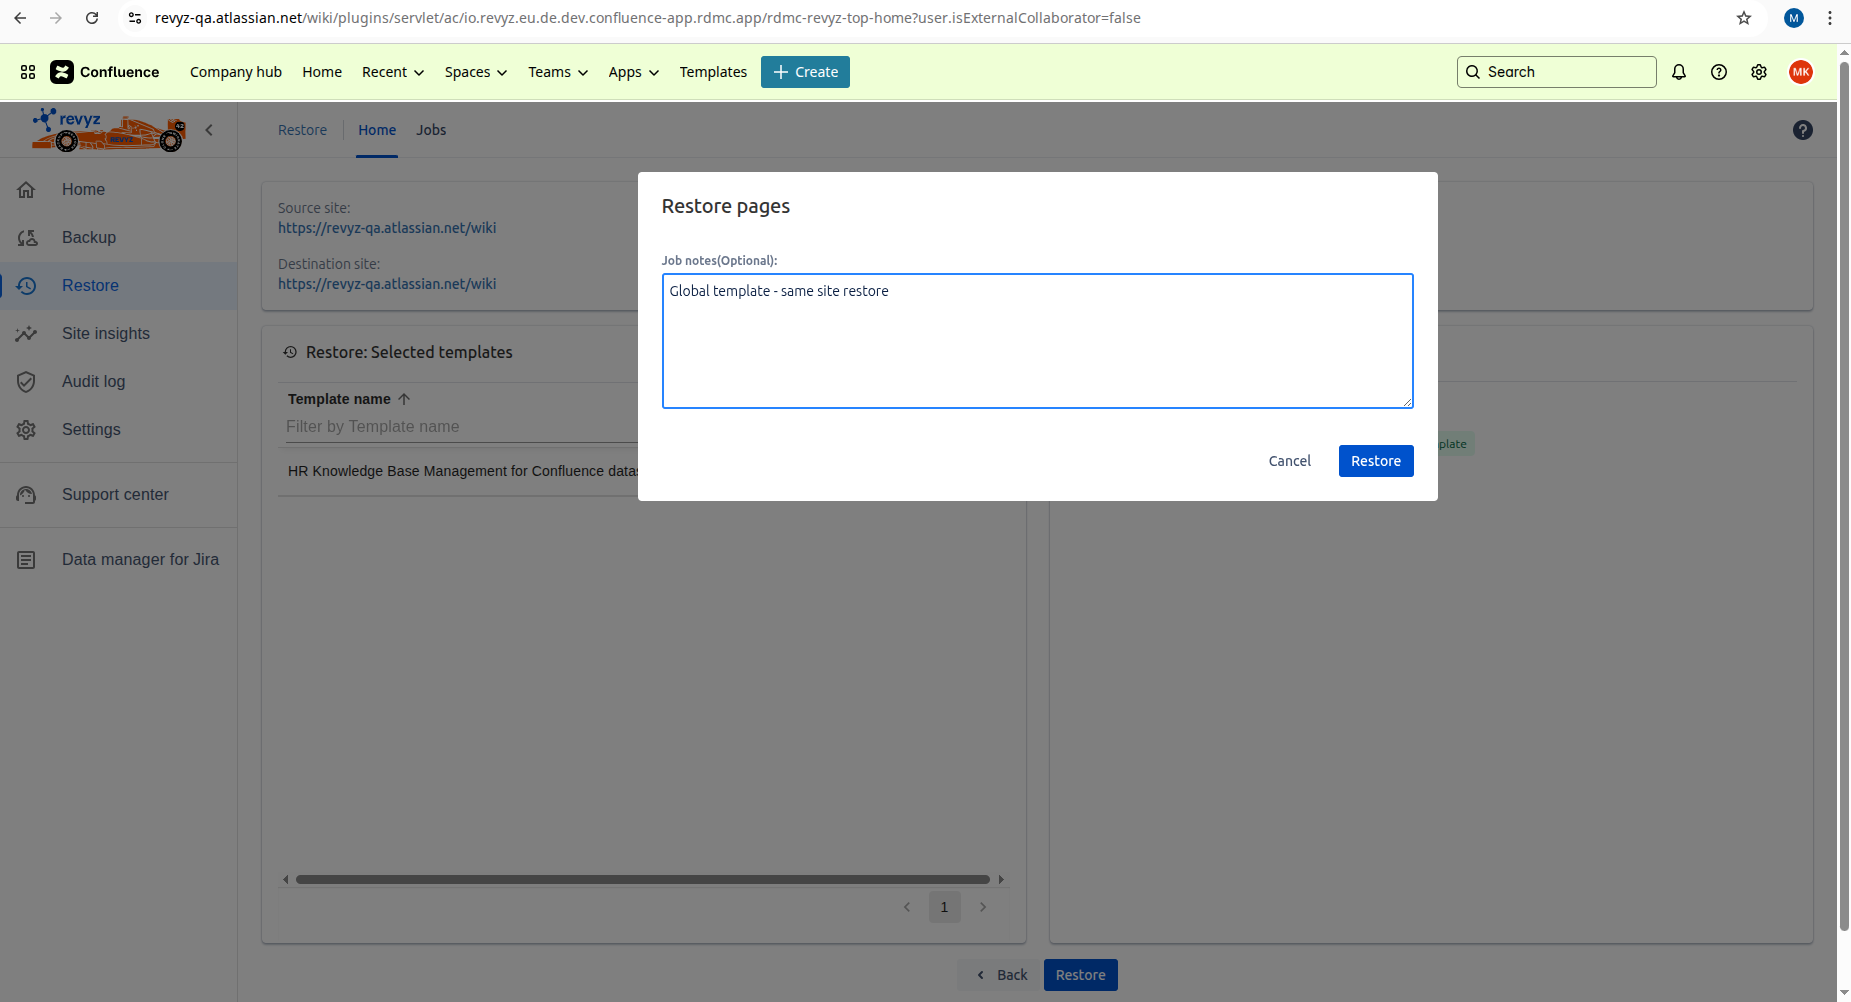The width and height of the screenshot is (1851, 1002).
Task: Select the Backup icon in the revyz sidebar
Action: (x=27, y=237)
